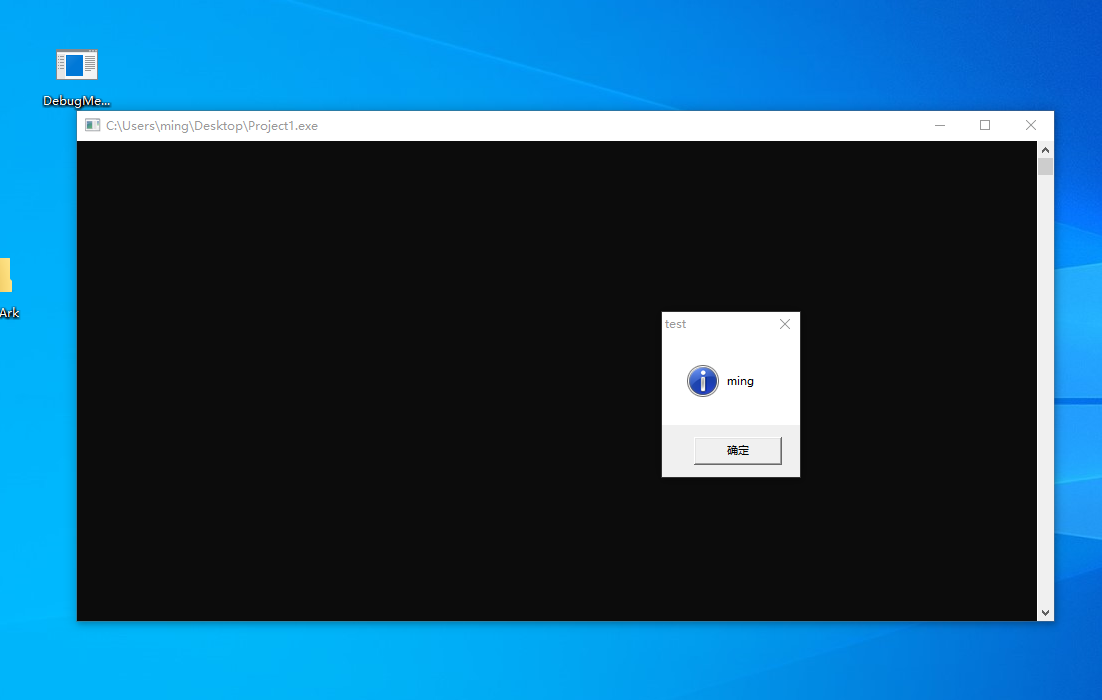Click the Project1.exe path in title bar
This screenshot has width=1102, height=700.
(x=212, y=126)
